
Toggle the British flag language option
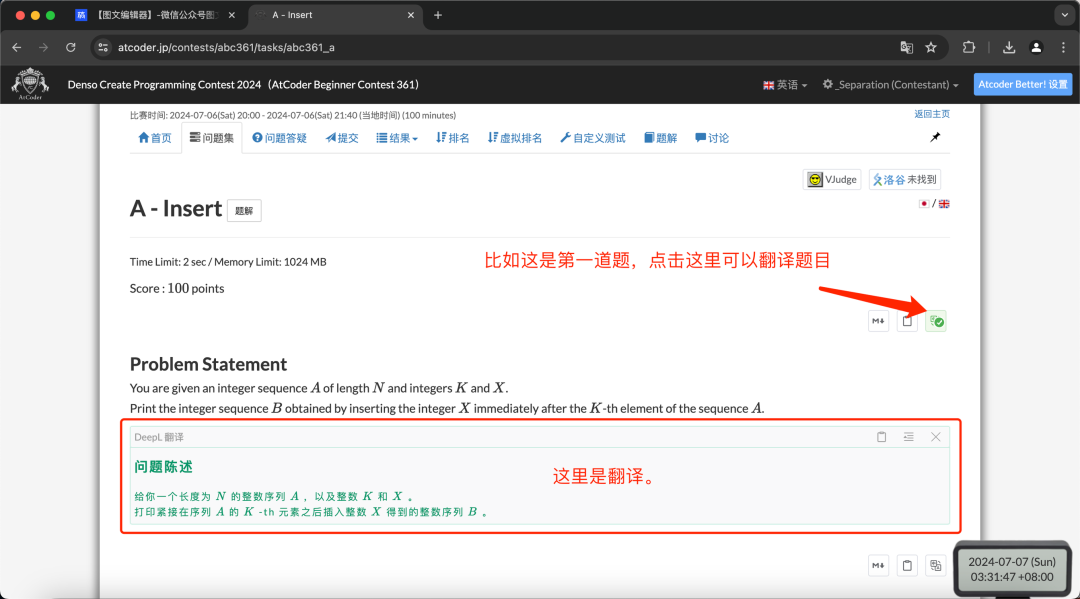point(944,203)
